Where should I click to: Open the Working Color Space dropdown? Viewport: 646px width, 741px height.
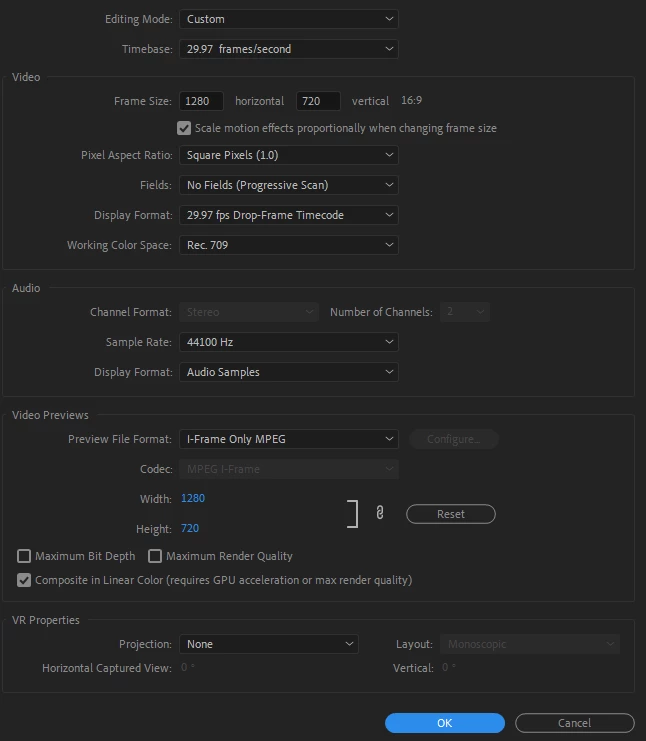click(x=289, y=245)
